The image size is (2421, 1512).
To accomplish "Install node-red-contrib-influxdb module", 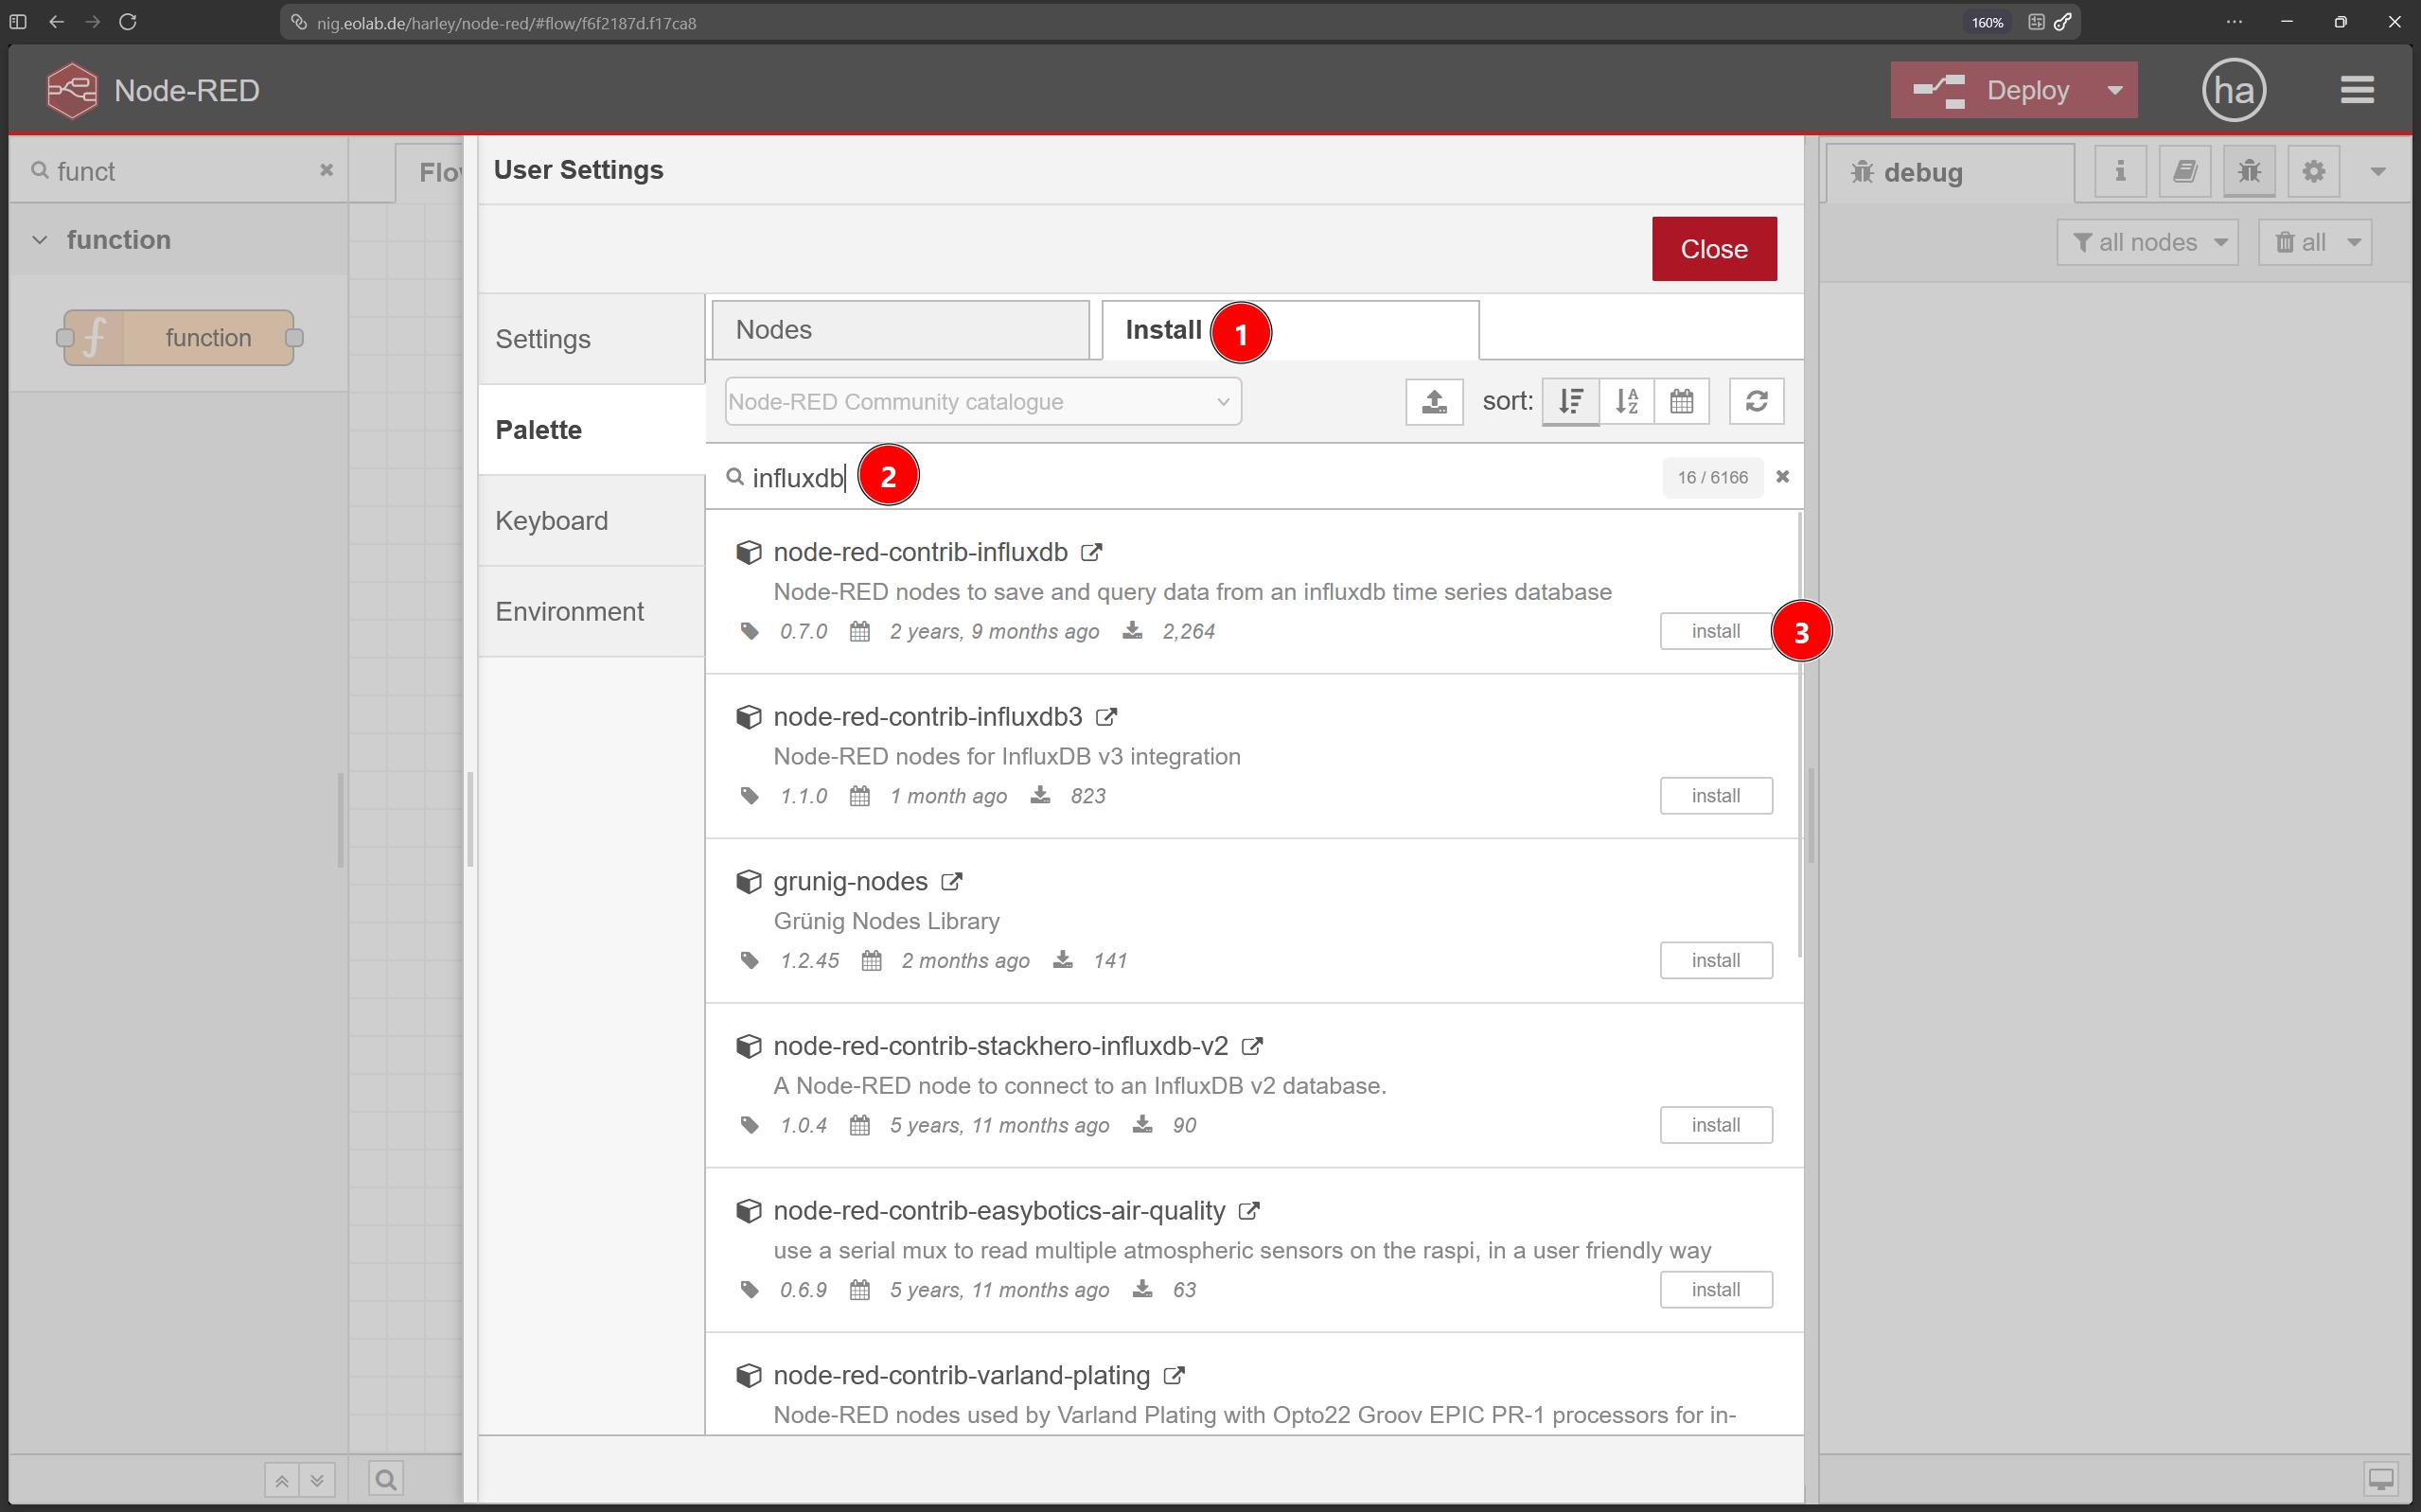I will [x=1716, y=631].
